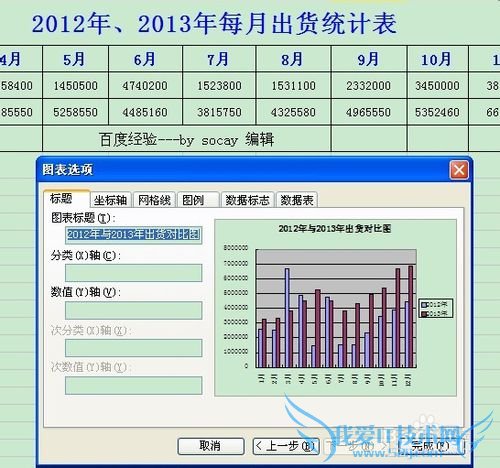Click the 次数值(Y)轴 disabled field
The width and height of the screenshot is (500, 468).
pos(134,385)
